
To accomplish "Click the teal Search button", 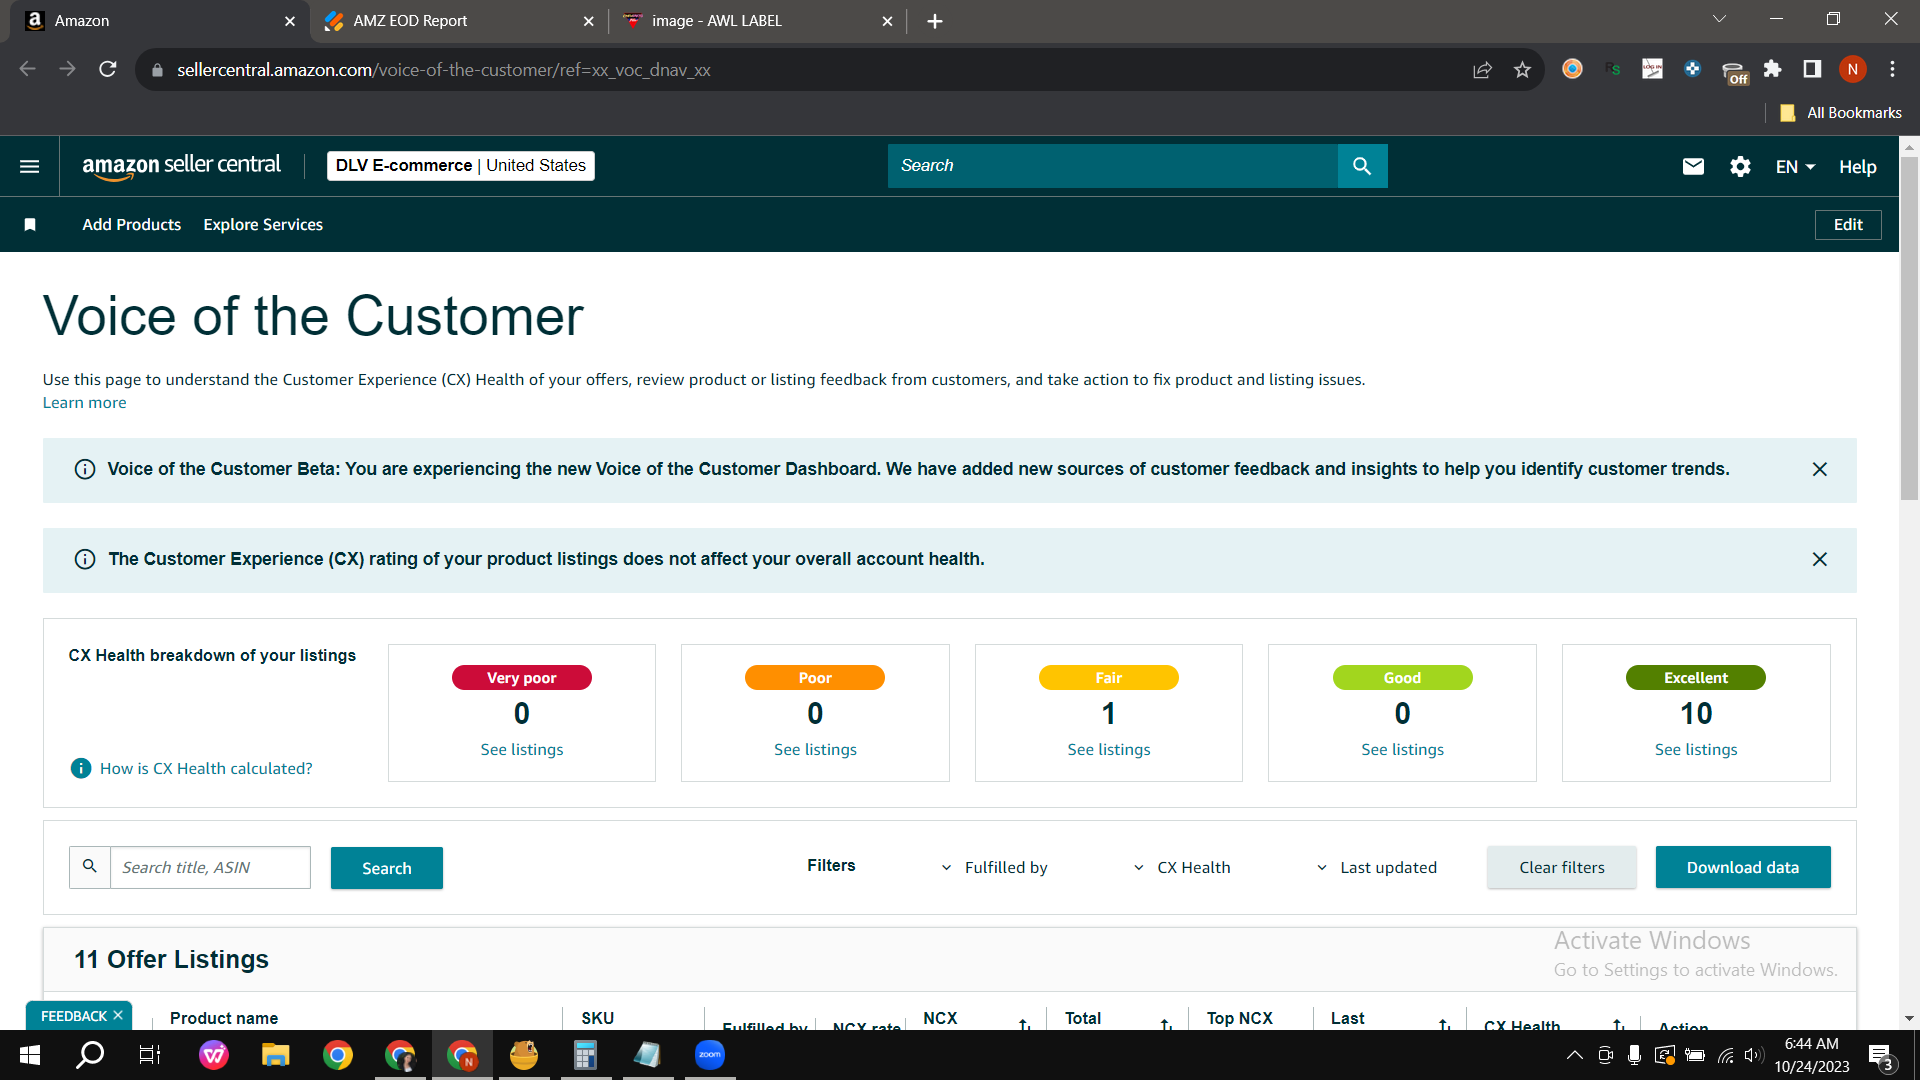I will click(x=387, y=868).
